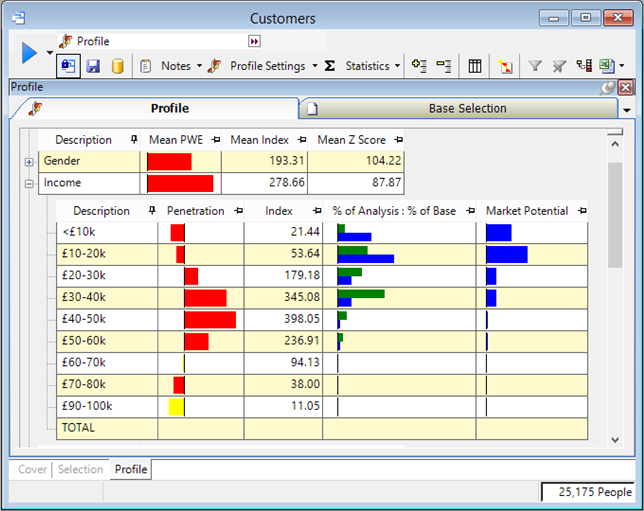This screenshot has width=644, height=511.
Task: Switch to the Base Selection tab
Action: pos(467,108)
